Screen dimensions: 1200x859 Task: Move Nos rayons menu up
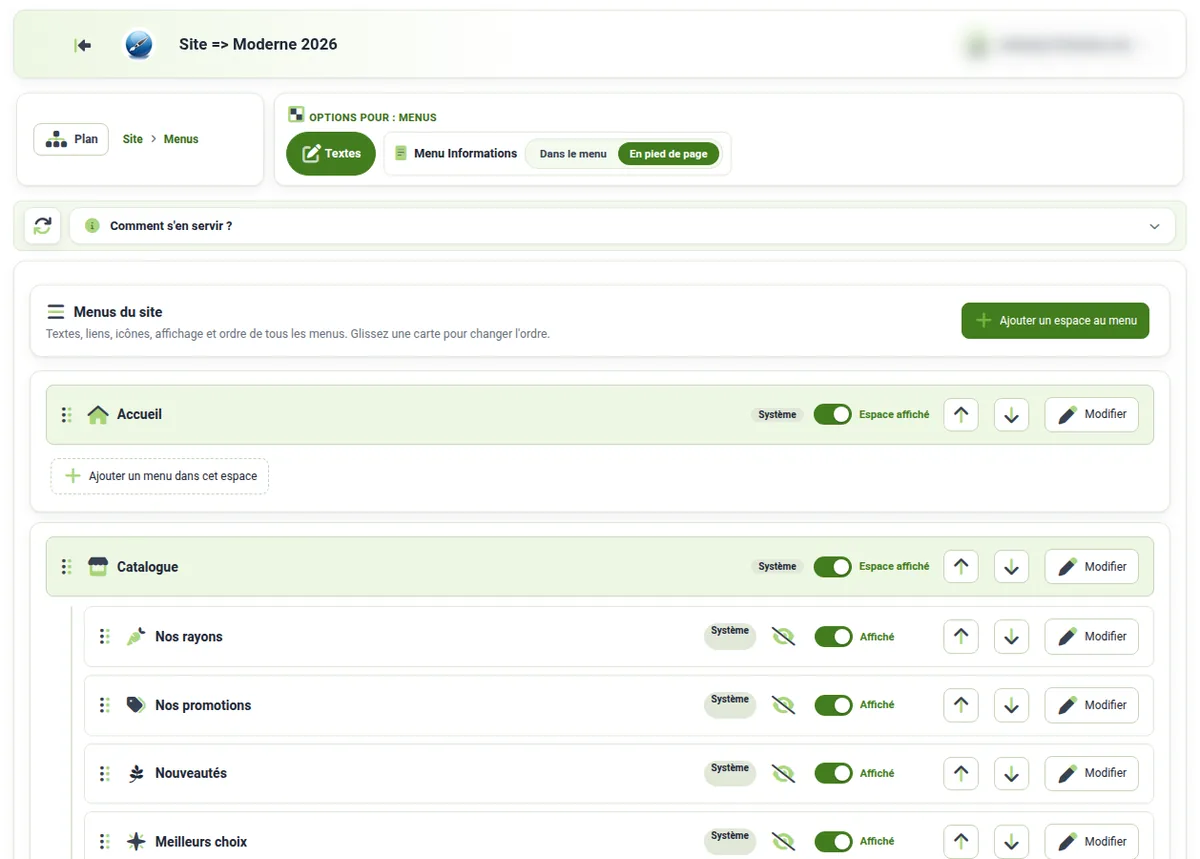961,637
